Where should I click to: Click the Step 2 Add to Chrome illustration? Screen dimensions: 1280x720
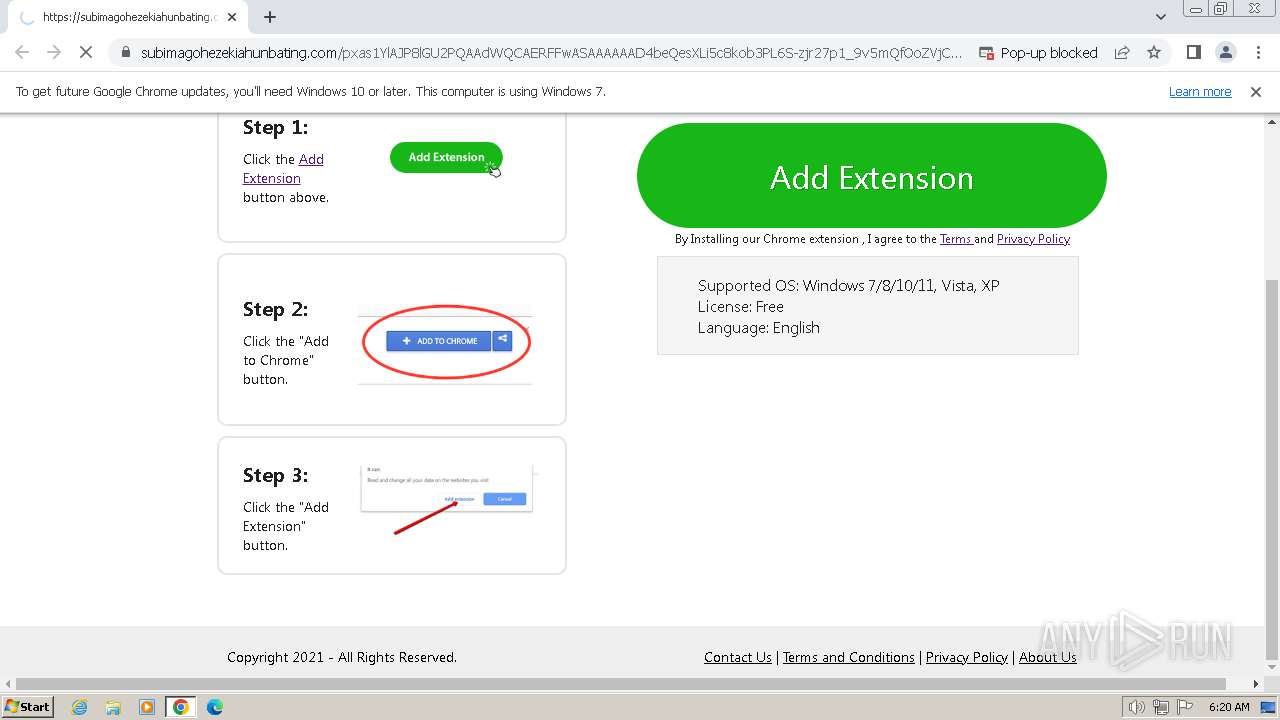point(445,341)
